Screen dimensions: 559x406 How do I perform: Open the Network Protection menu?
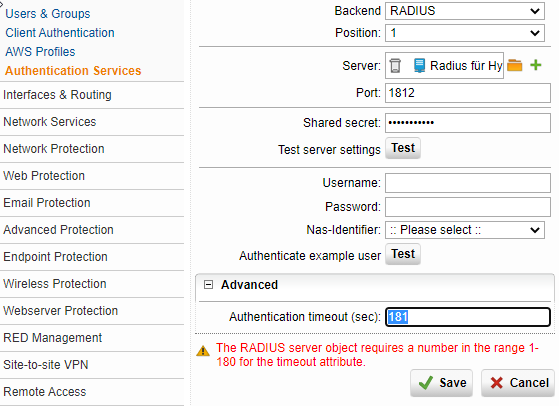tap(54, 149)
